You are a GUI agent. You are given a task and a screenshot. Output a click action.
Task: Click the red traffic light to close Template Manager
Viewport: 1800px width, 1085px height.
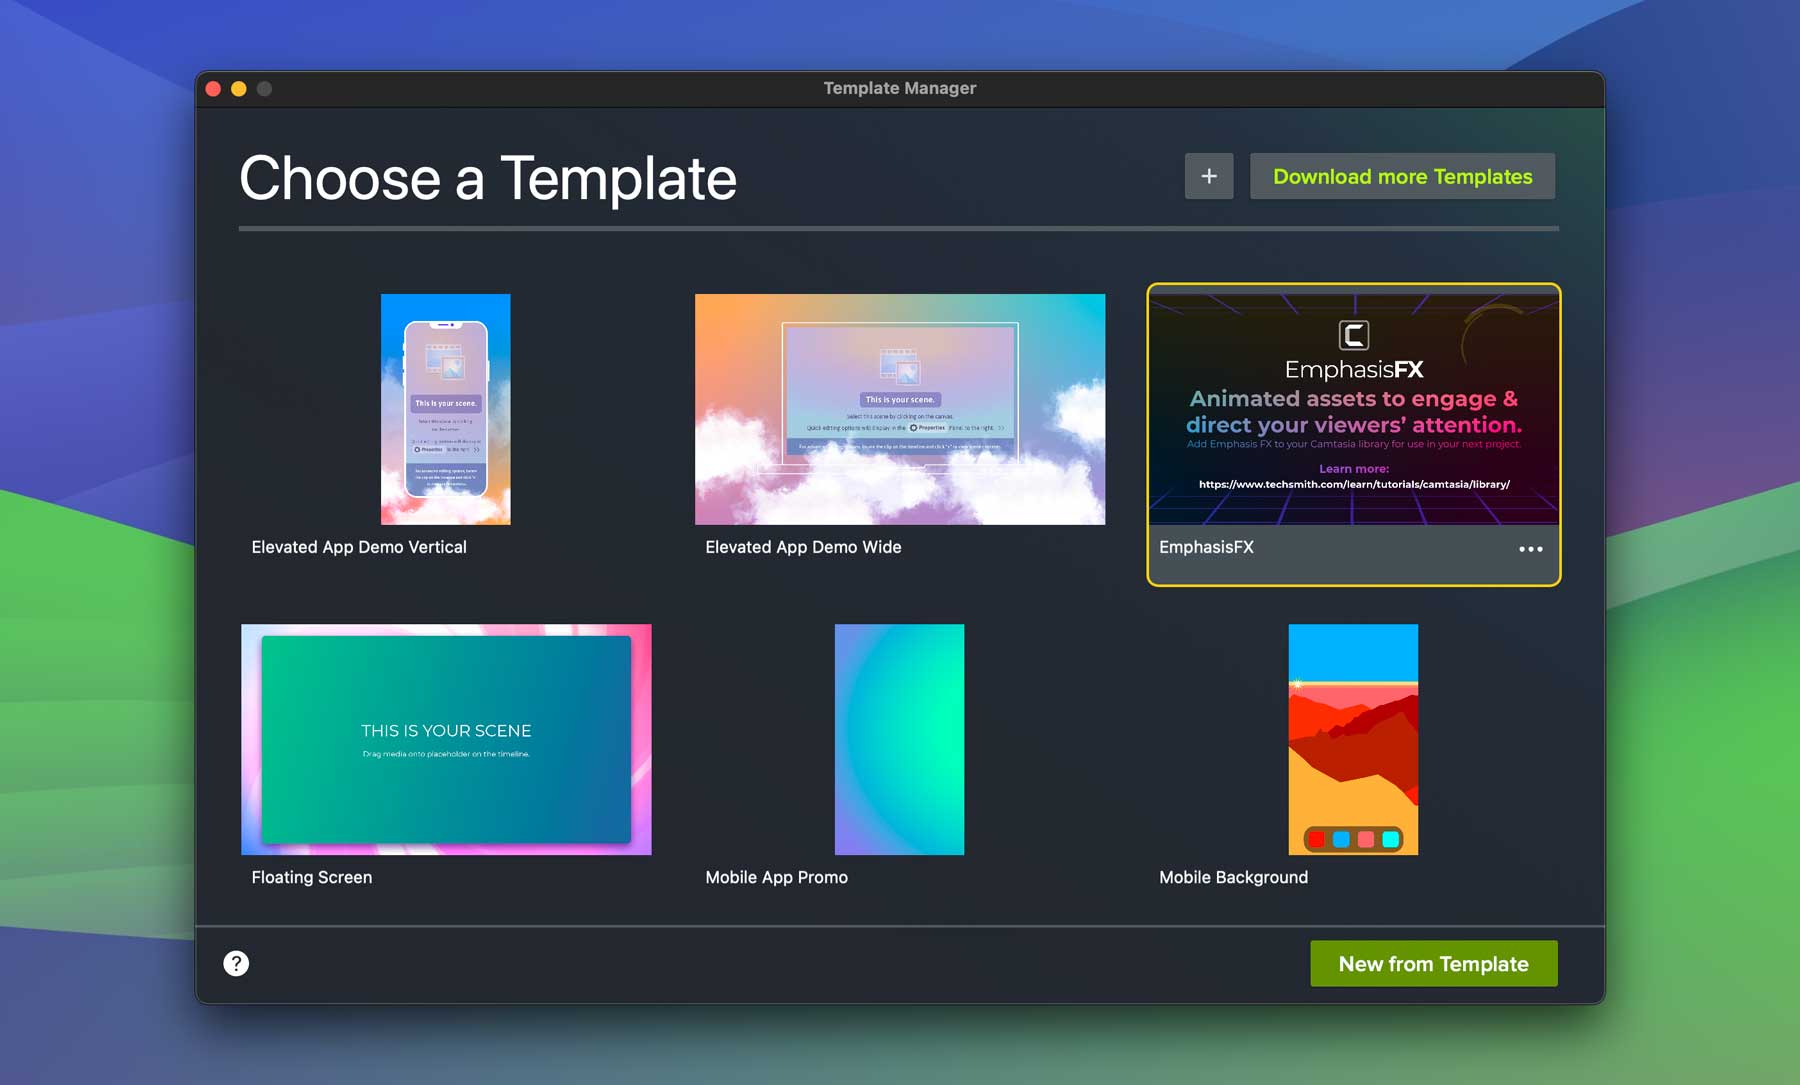point(213,88)
